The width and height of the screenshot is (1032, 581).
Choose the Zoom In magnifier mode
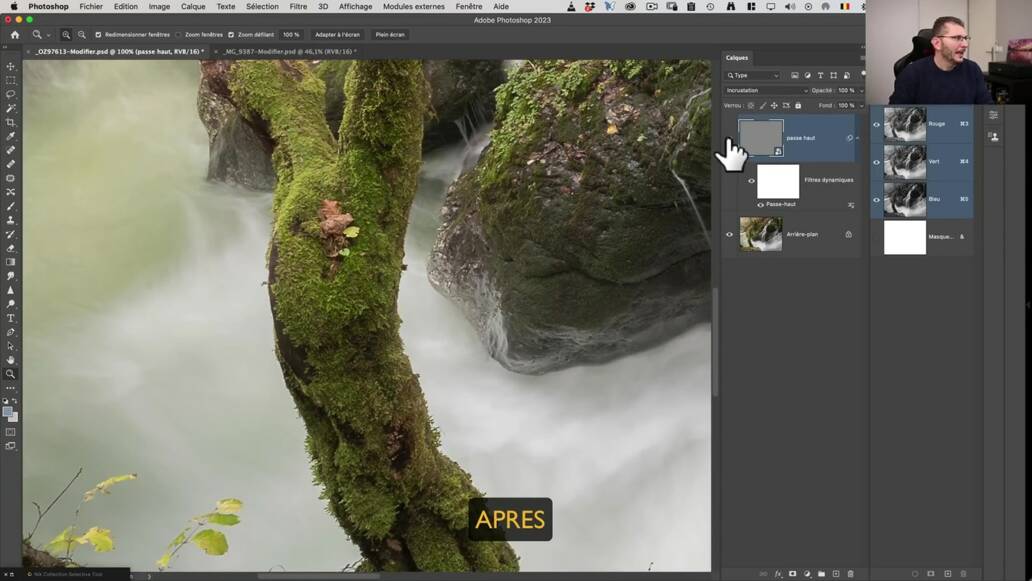(66, 34)
